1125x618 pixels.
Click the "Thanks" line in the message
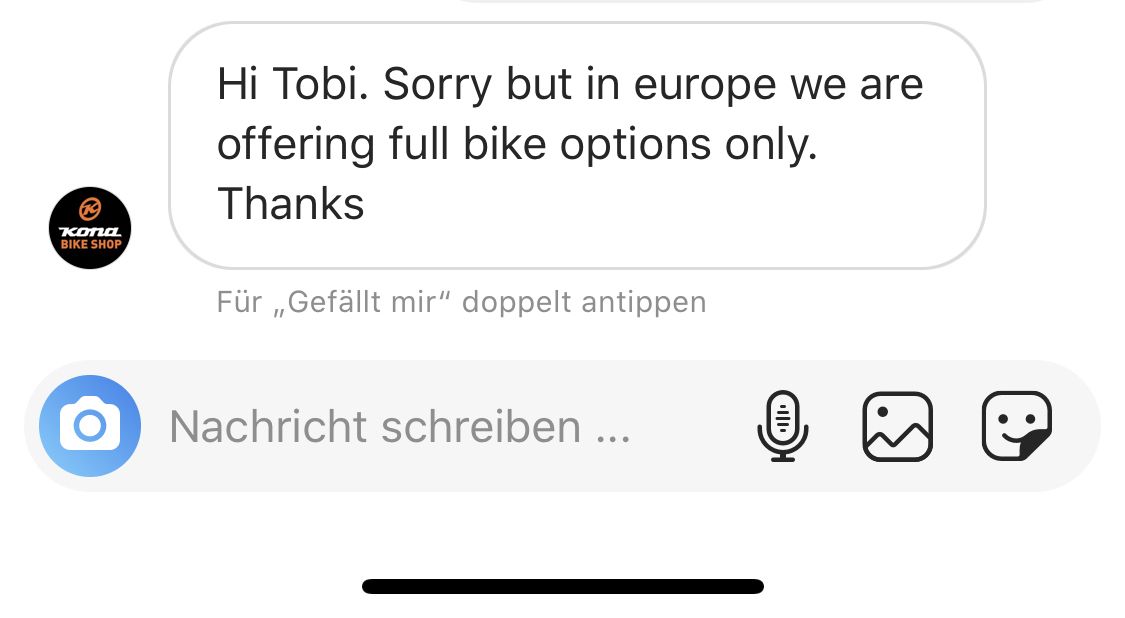click(x=291, y=204)
